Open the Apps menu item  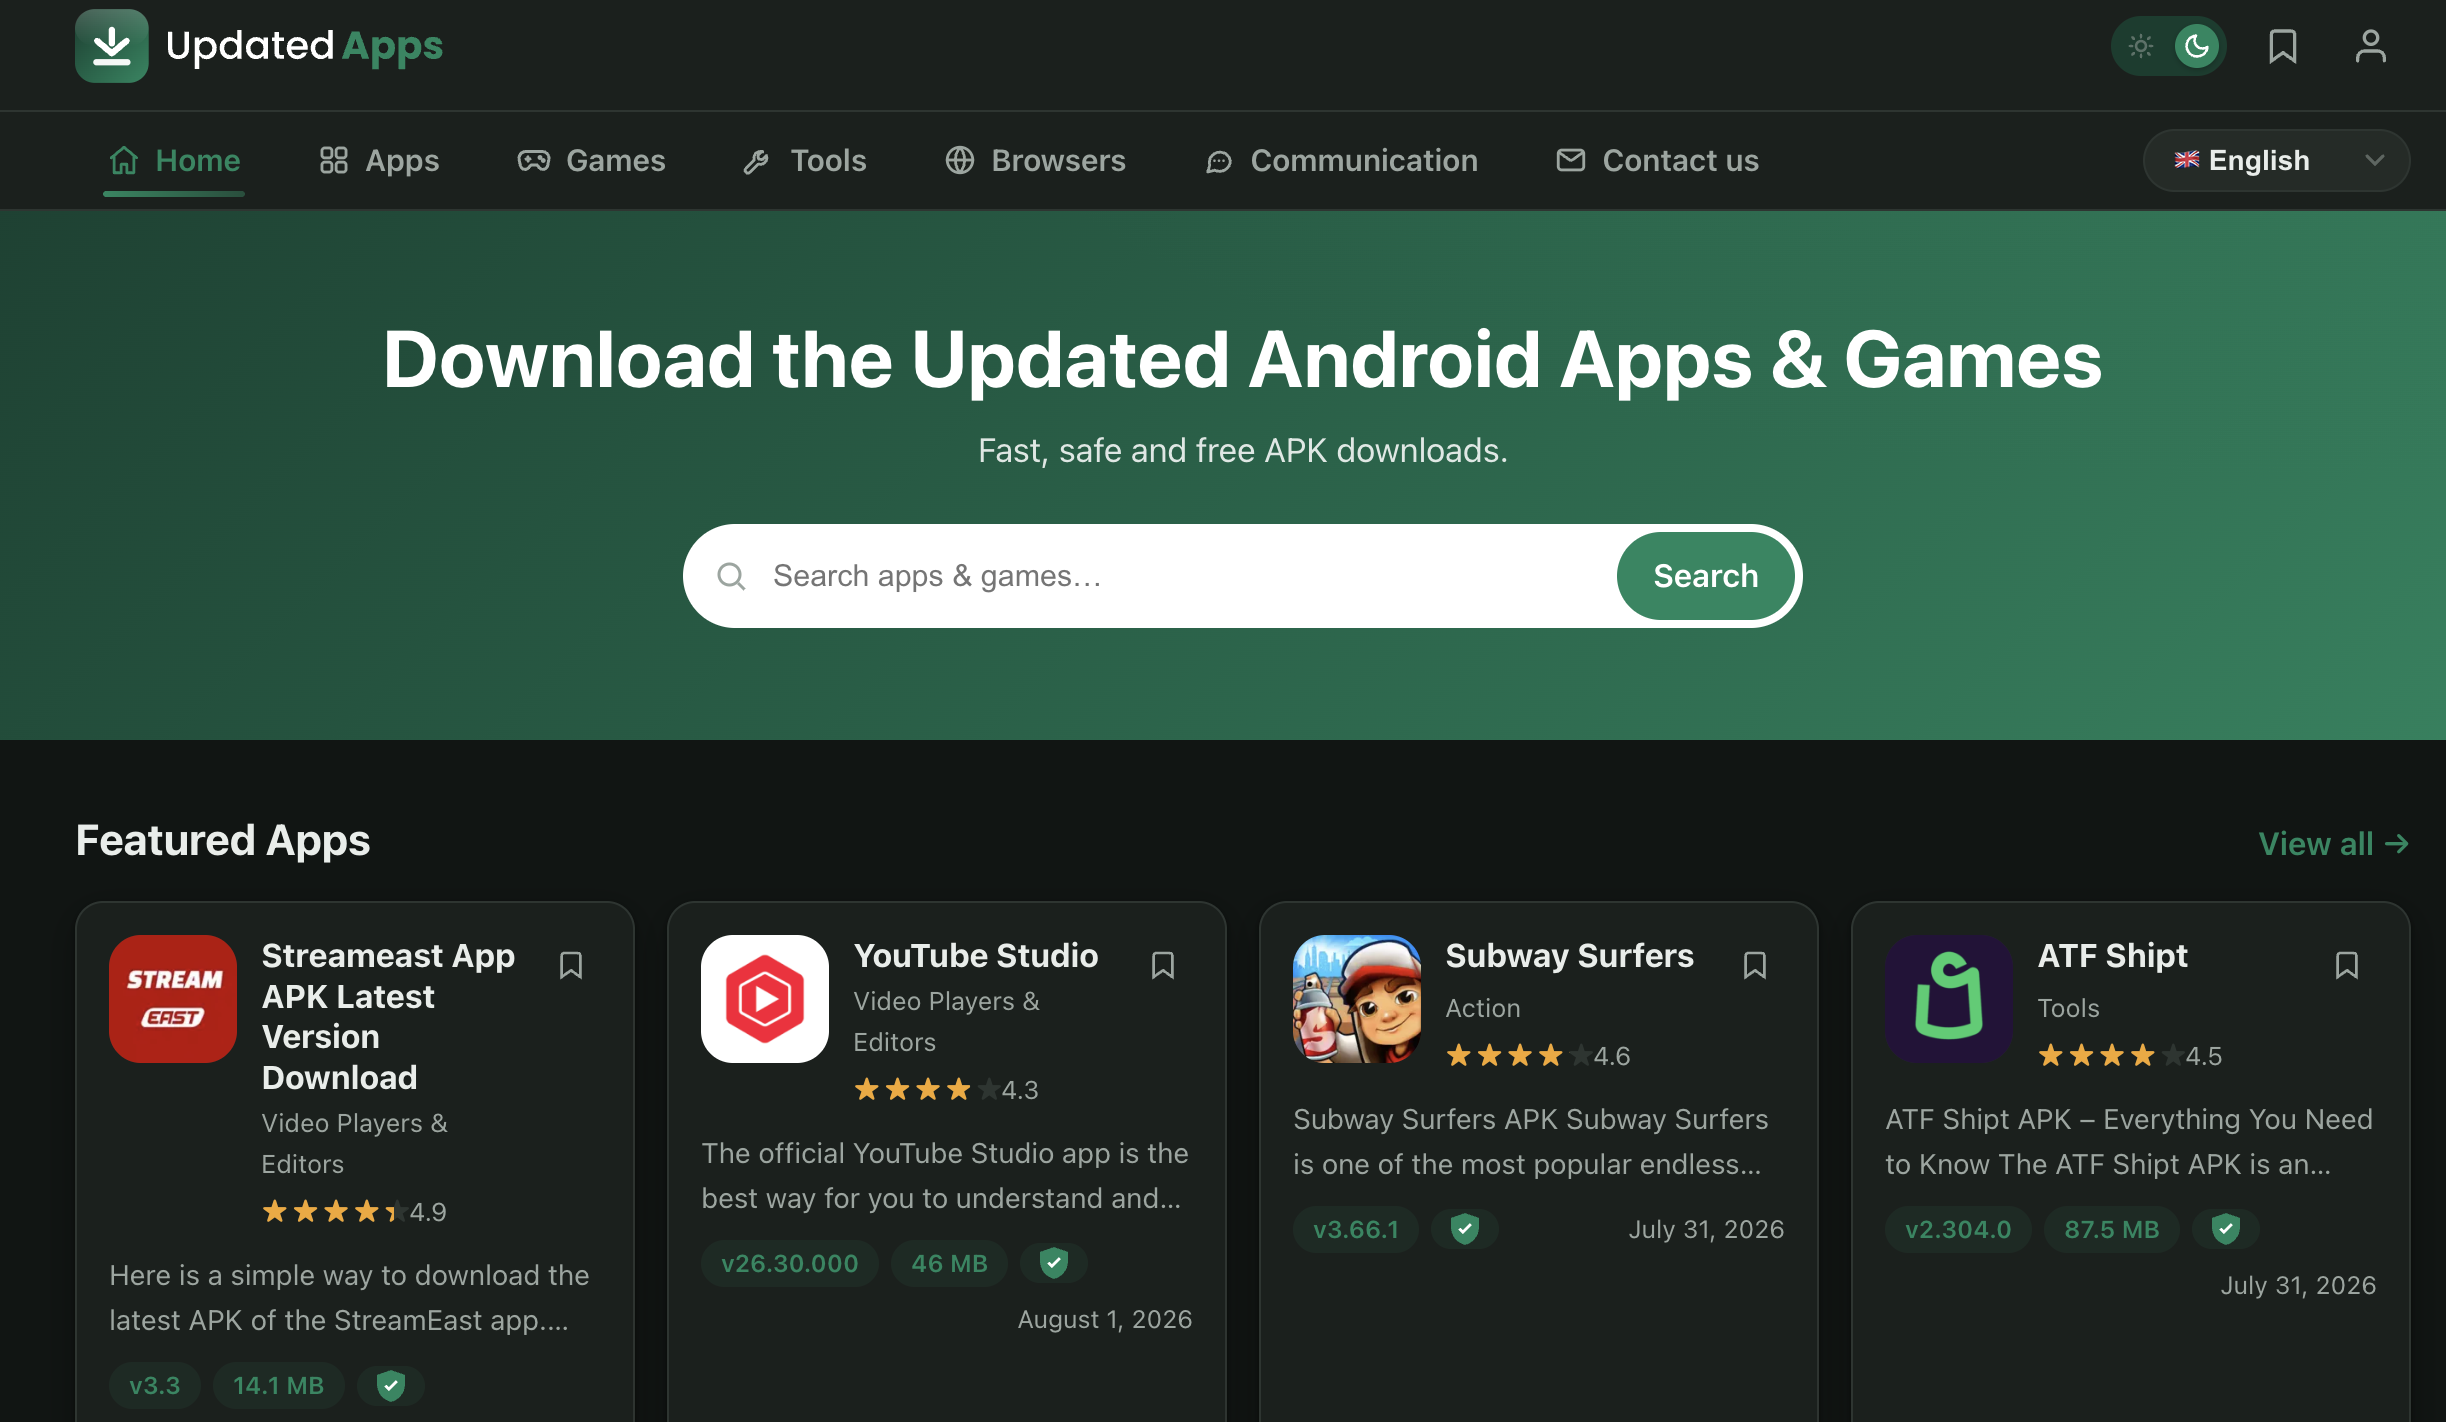tap(379, 160)
